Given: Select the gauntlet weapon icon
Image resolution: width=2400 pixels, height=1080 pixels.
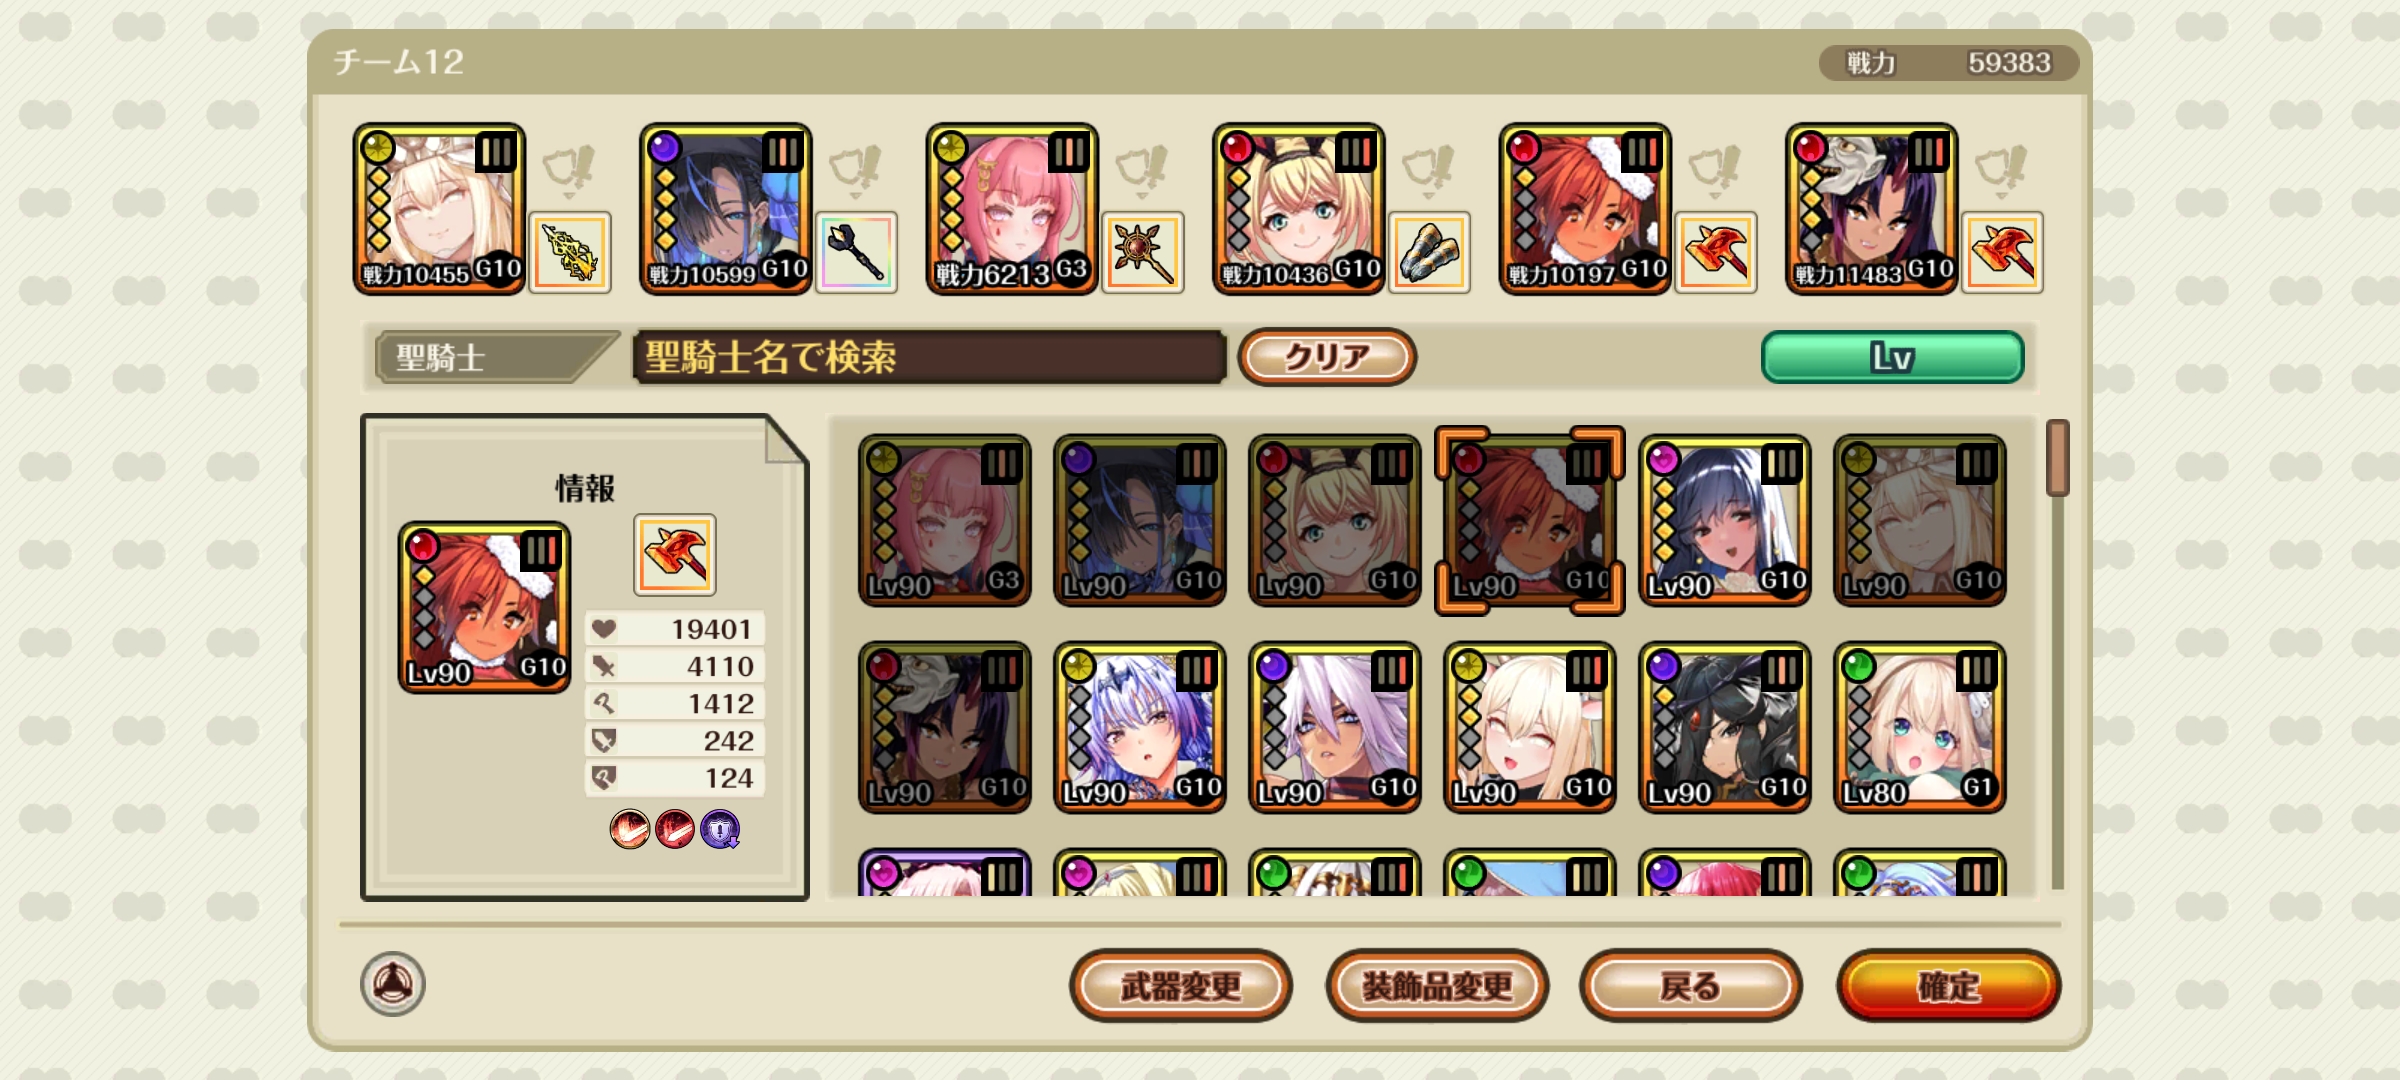Looking at the screenshot, I should coord(1429,252).
